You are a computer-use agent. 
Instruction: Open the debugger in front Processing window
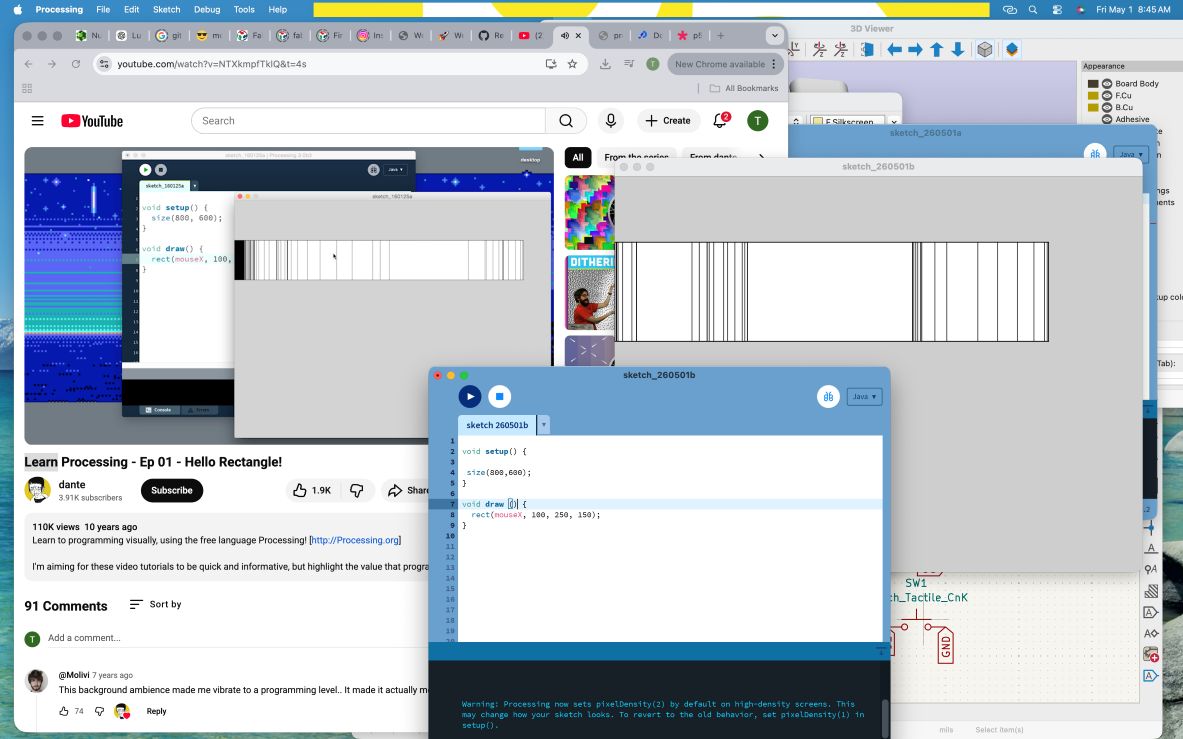pyautogui.click(x=828, y=397)
